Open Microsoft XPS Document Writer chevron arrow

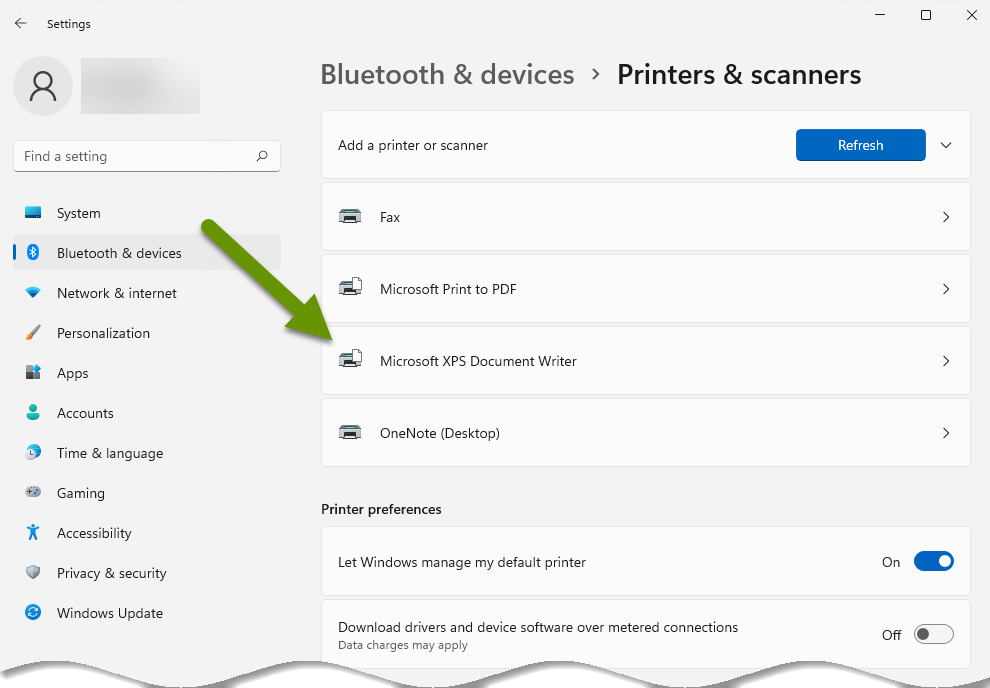click(946, 361)
